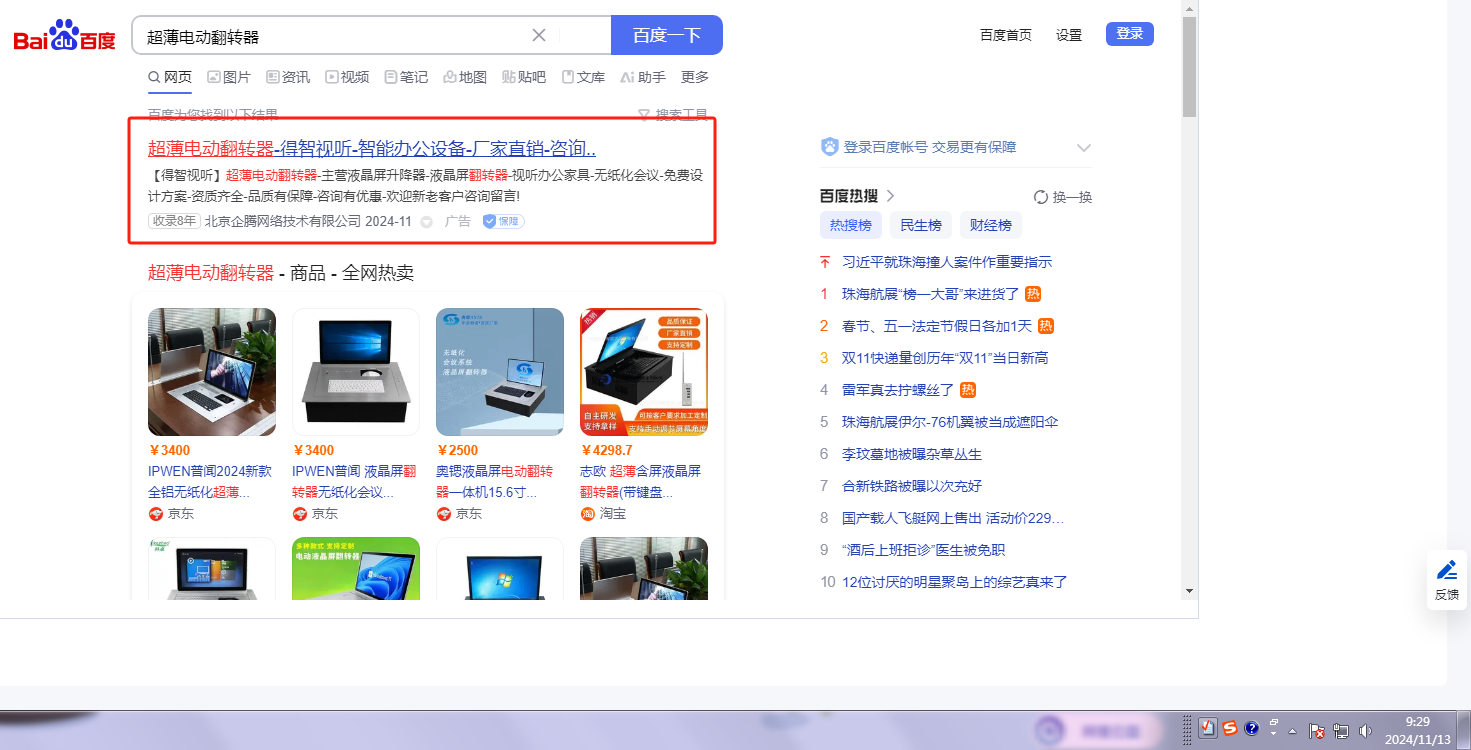Click the Baidu logo
The width and height of the screenshot is (1471, 750).
pyautogui.click(x=65, y=37)
